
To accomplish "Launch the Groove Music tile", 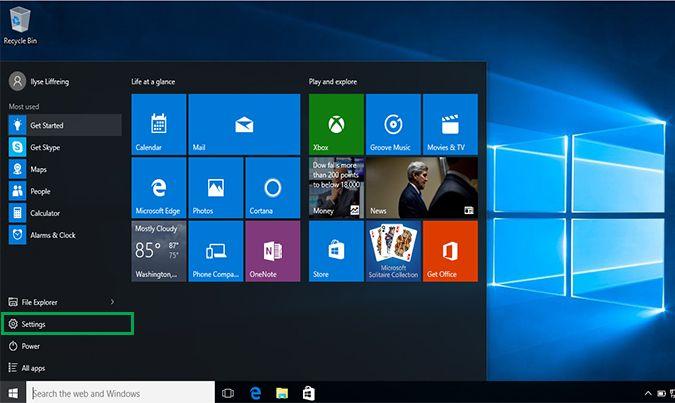I will pos(393,124).
